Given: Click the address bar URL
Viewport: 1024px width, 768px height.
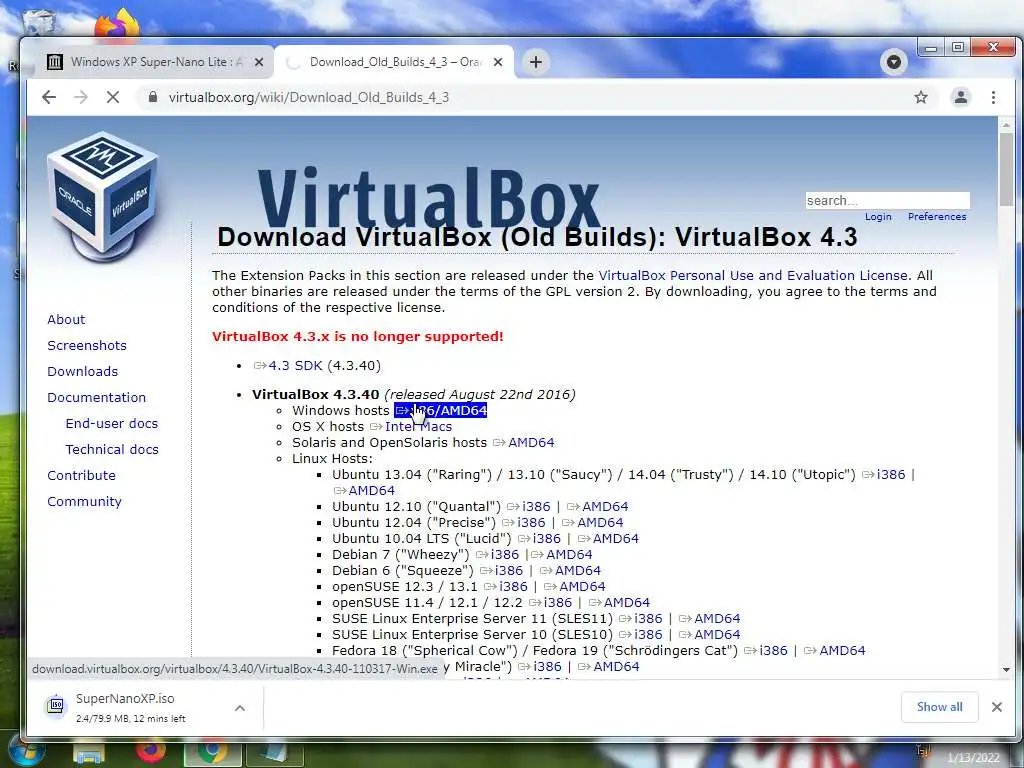Looking at the screenshot, I should [308, 97].
